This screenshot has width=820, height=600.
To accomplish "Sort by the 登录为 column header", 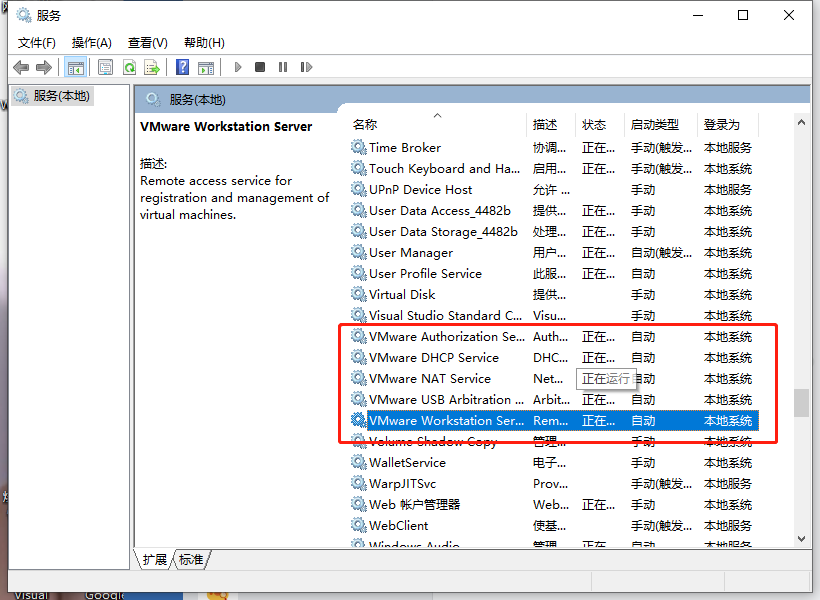I will pos(728,124).
